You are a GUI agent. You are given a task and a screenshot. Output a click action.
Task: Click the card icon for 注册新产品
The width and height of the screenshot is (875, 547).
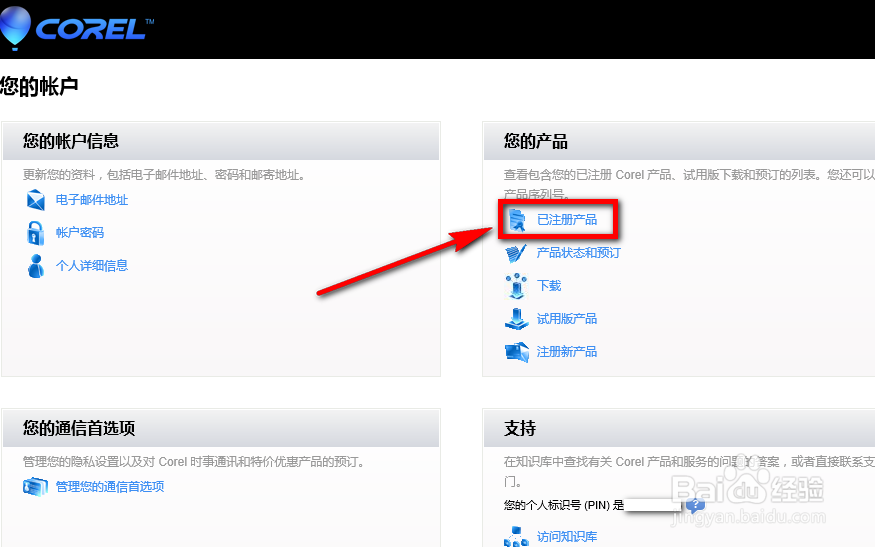[x=517, y=352]
